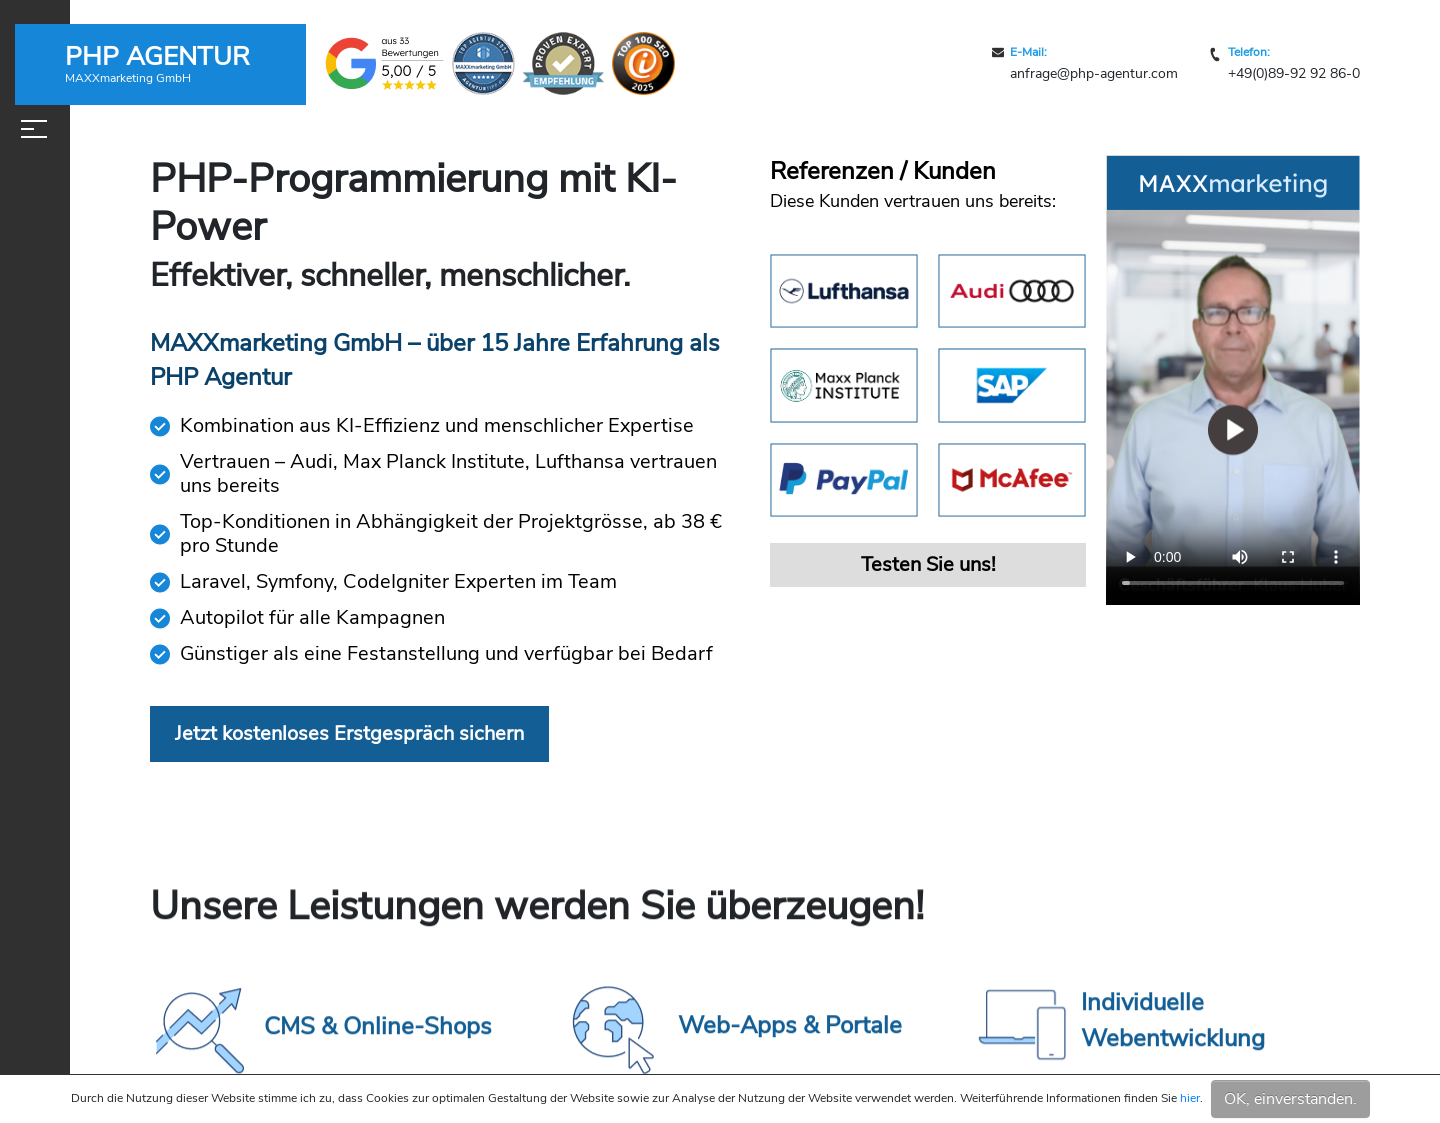Open the video more options menu
1440x1123 pixels.
[1336, 557]
